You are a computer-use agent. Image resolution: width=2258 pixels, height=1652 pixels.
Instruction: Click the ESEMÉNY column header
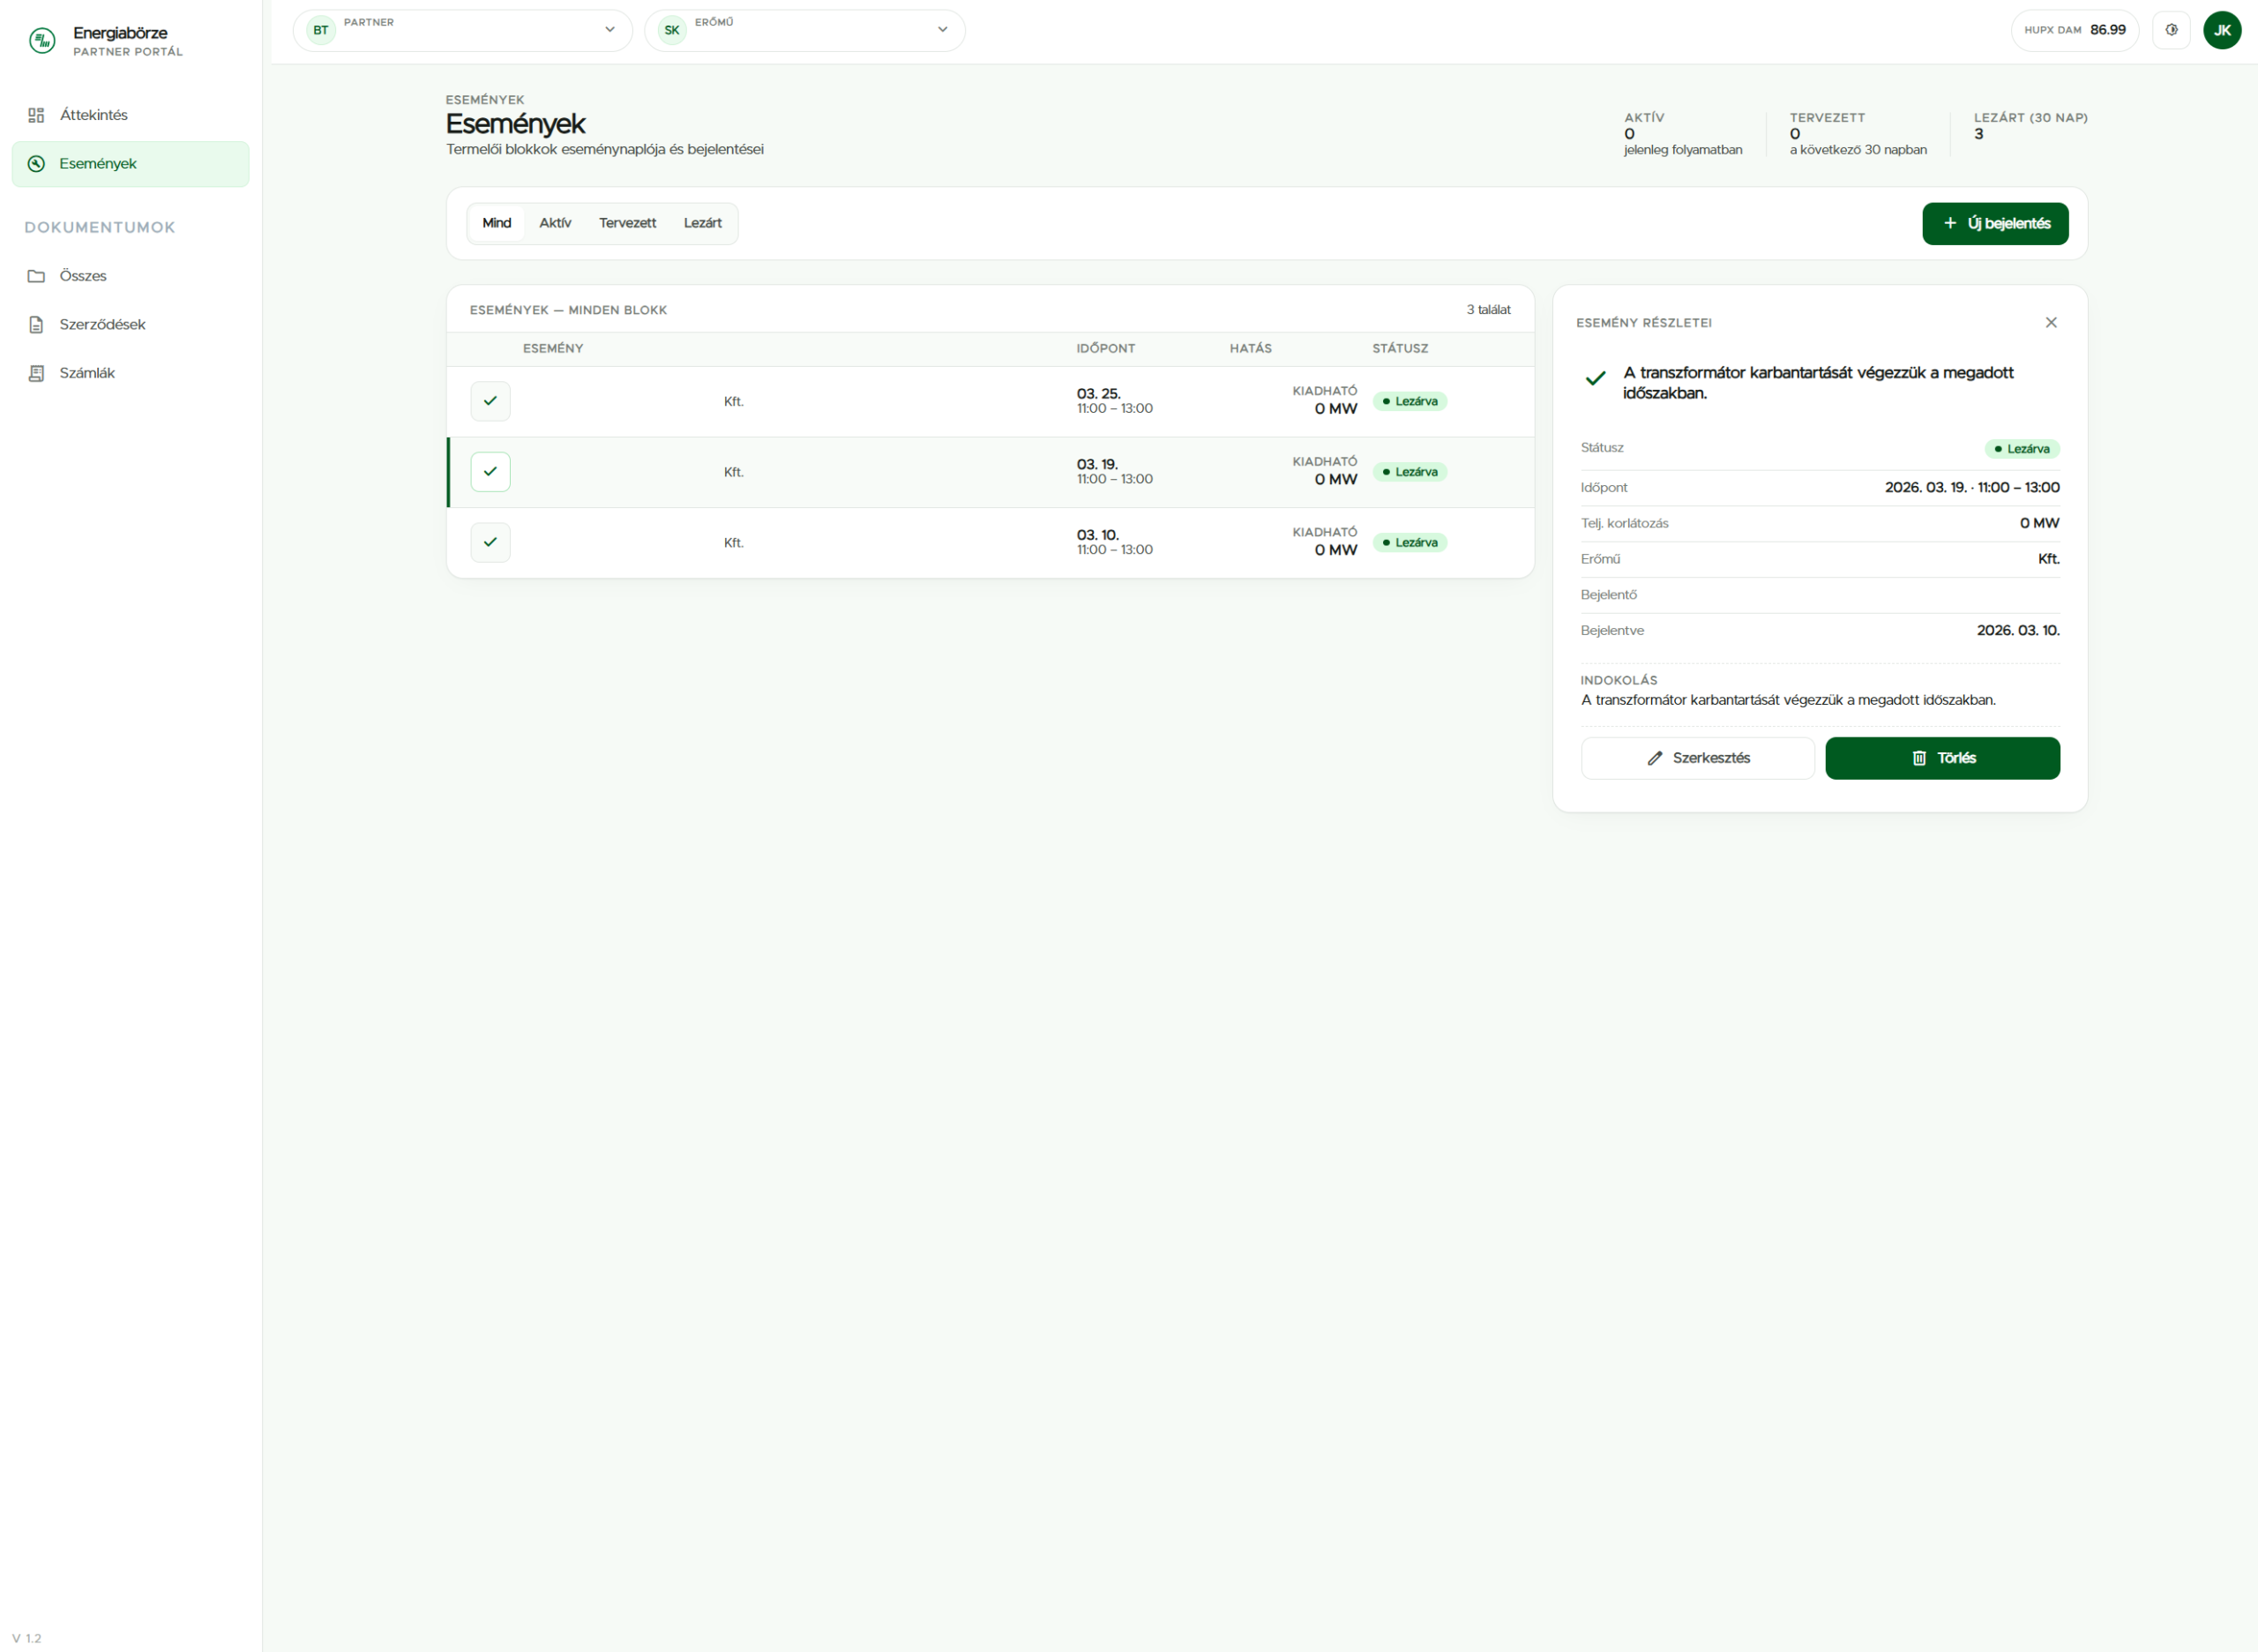click(552, 349)
